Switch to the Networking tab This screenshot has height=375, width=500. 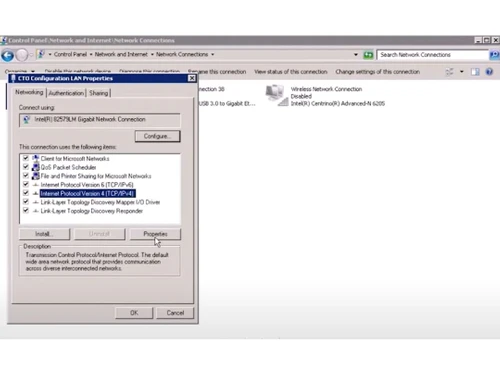(29, 92)
